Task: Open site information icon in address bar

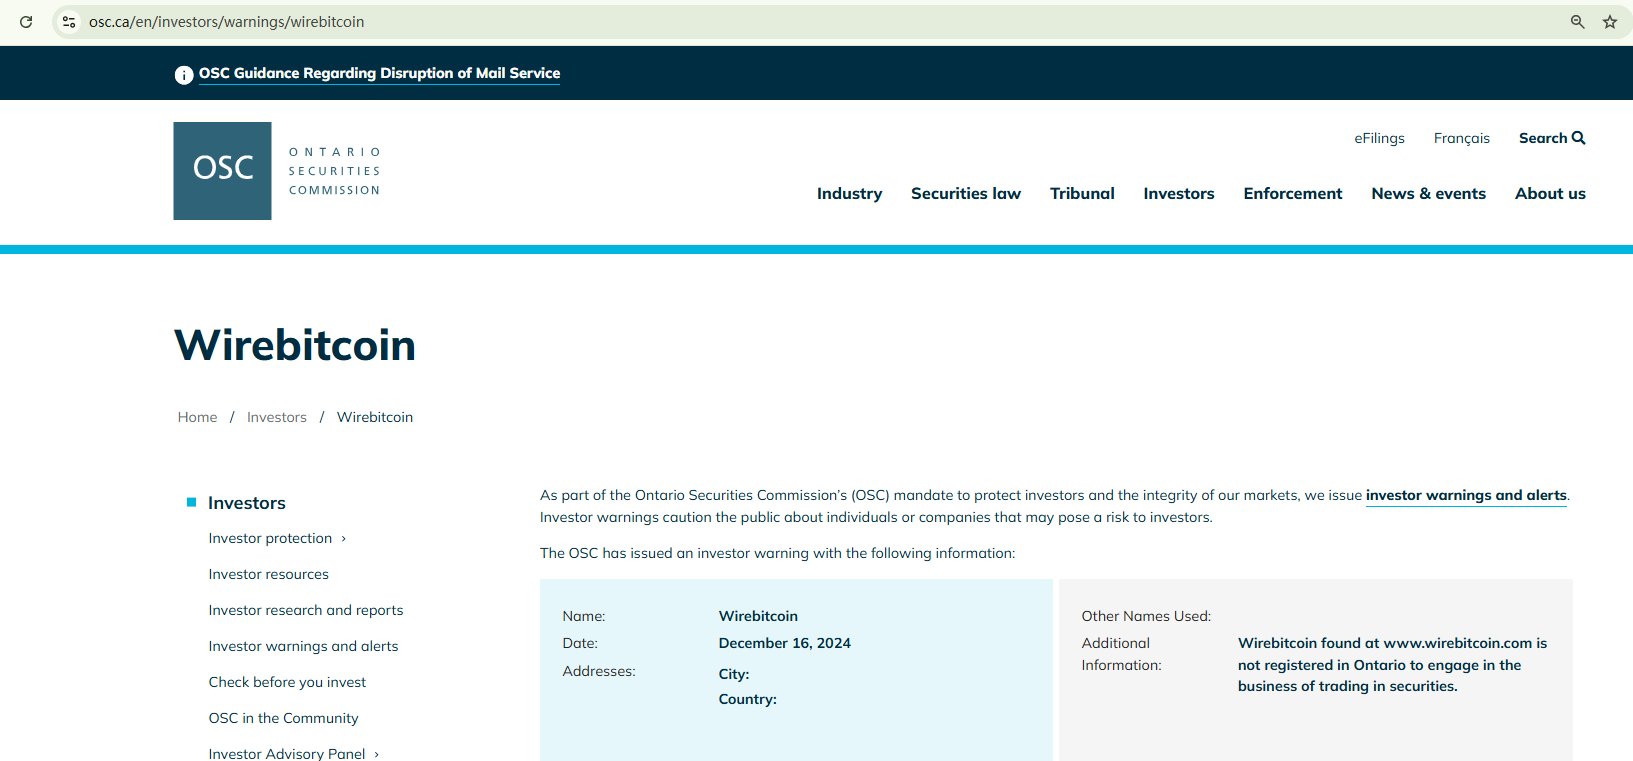Action: pos(69,22)
